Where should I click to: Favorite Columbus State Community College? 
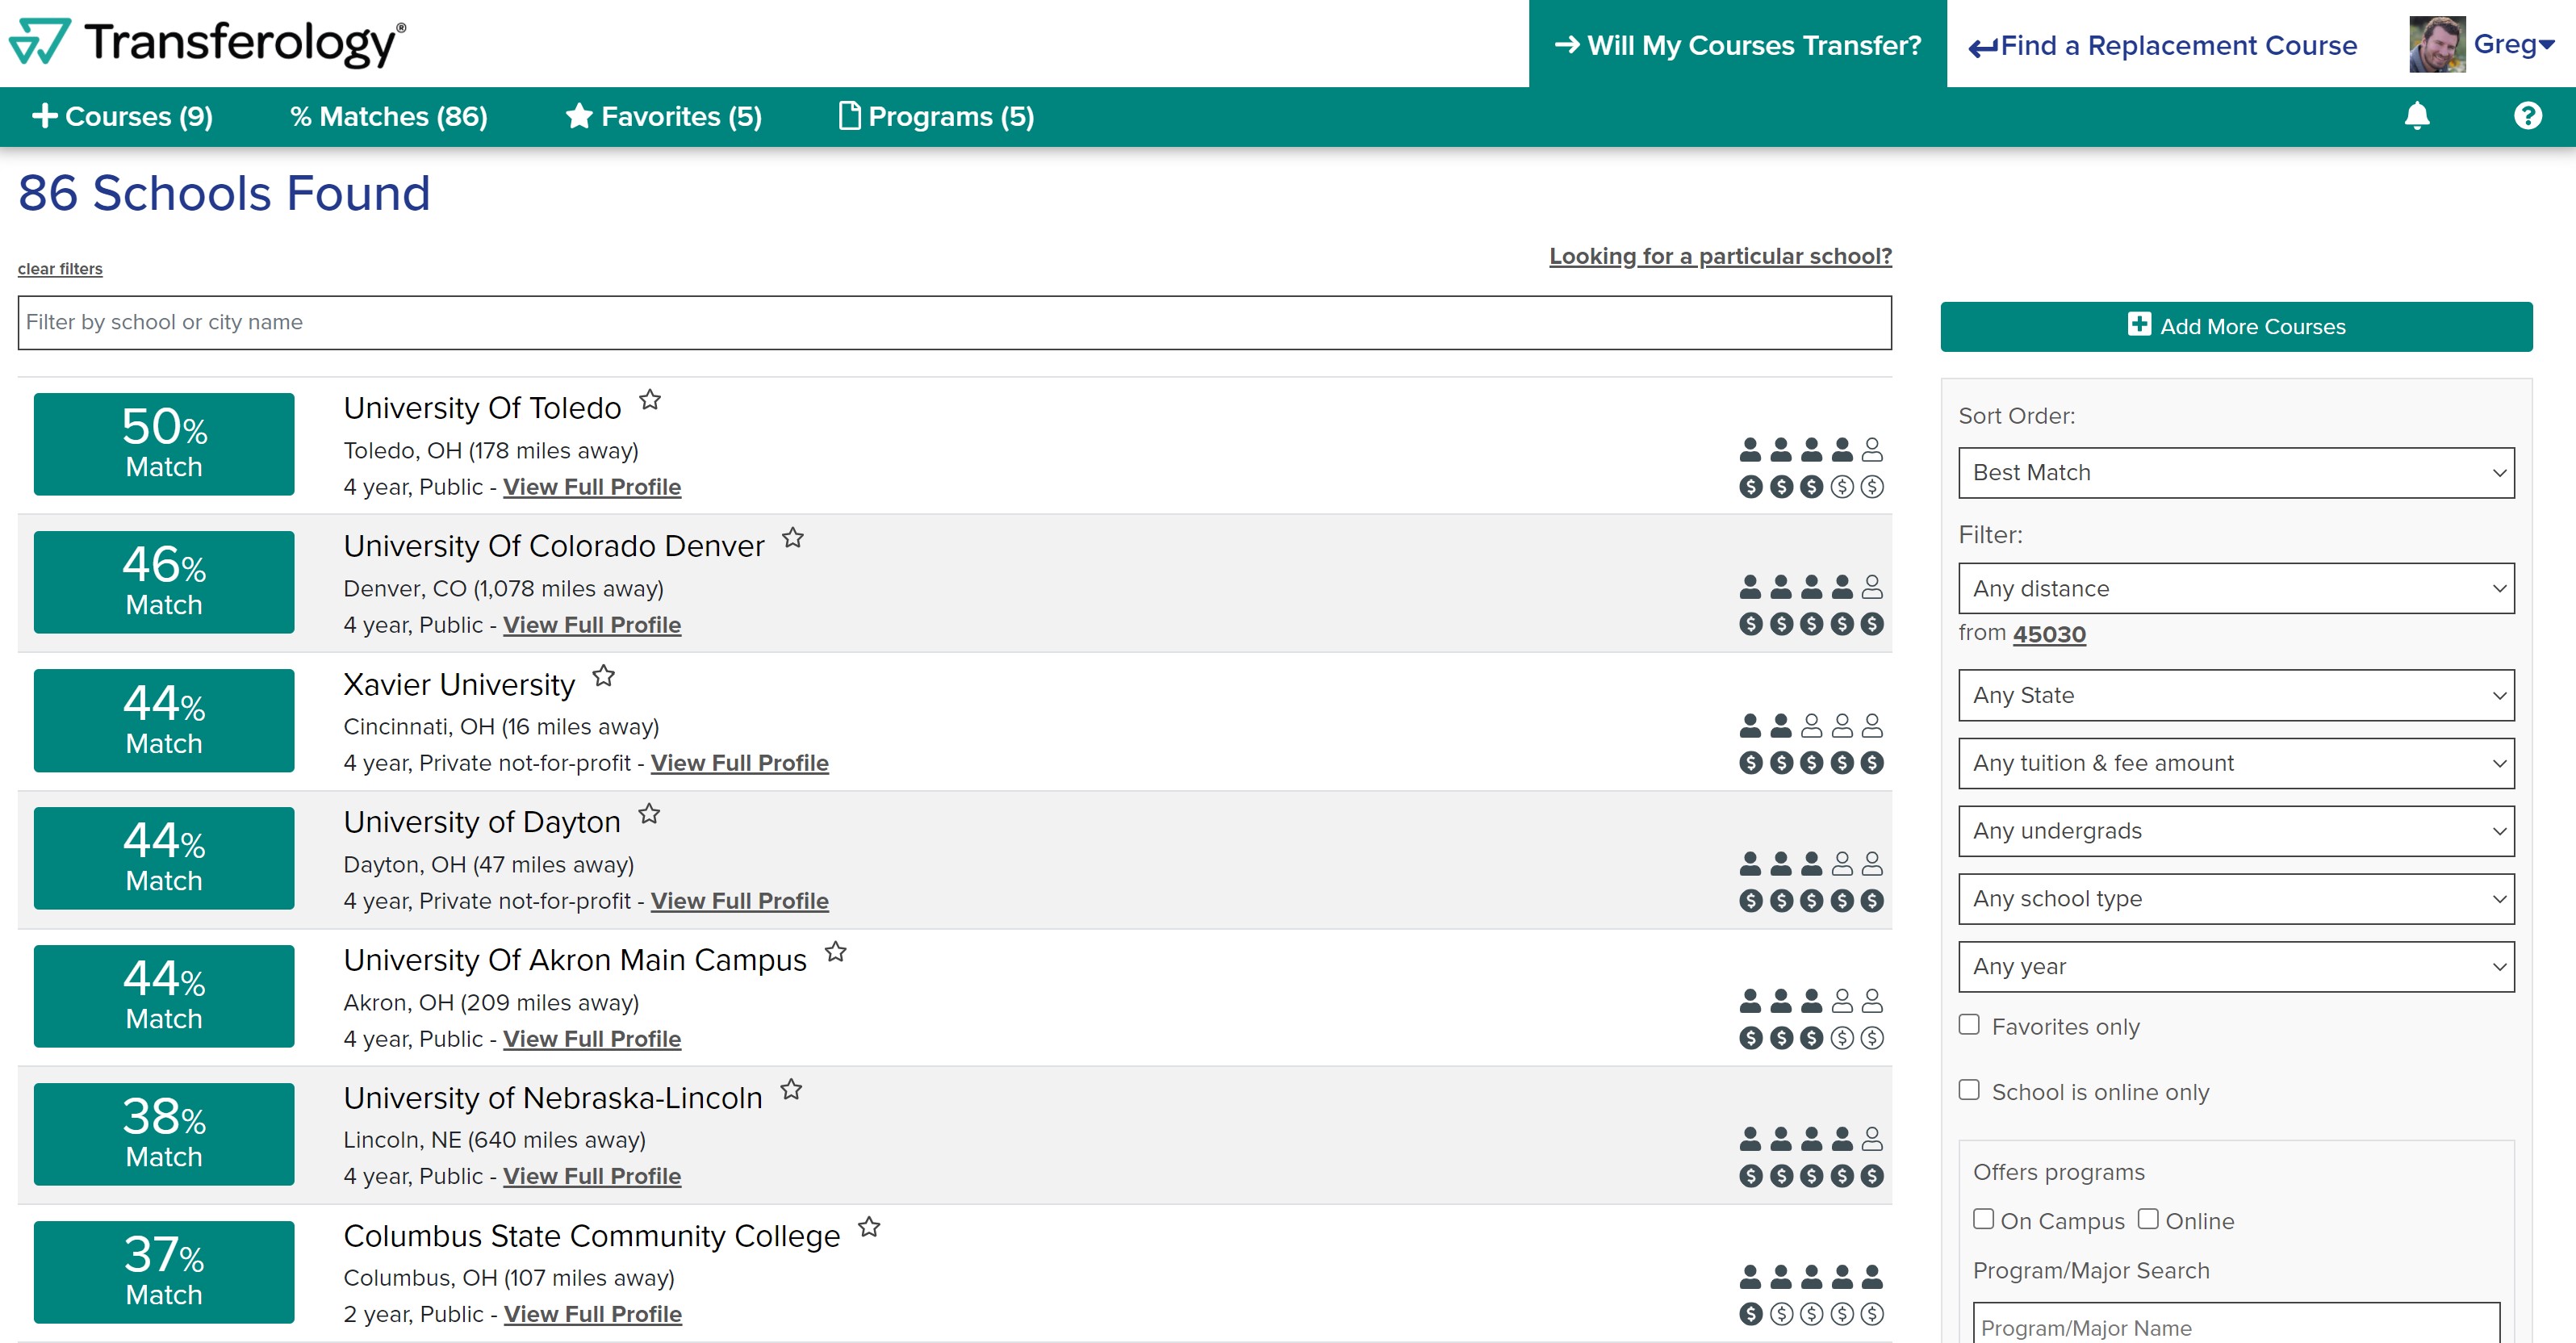point(870,1227)
